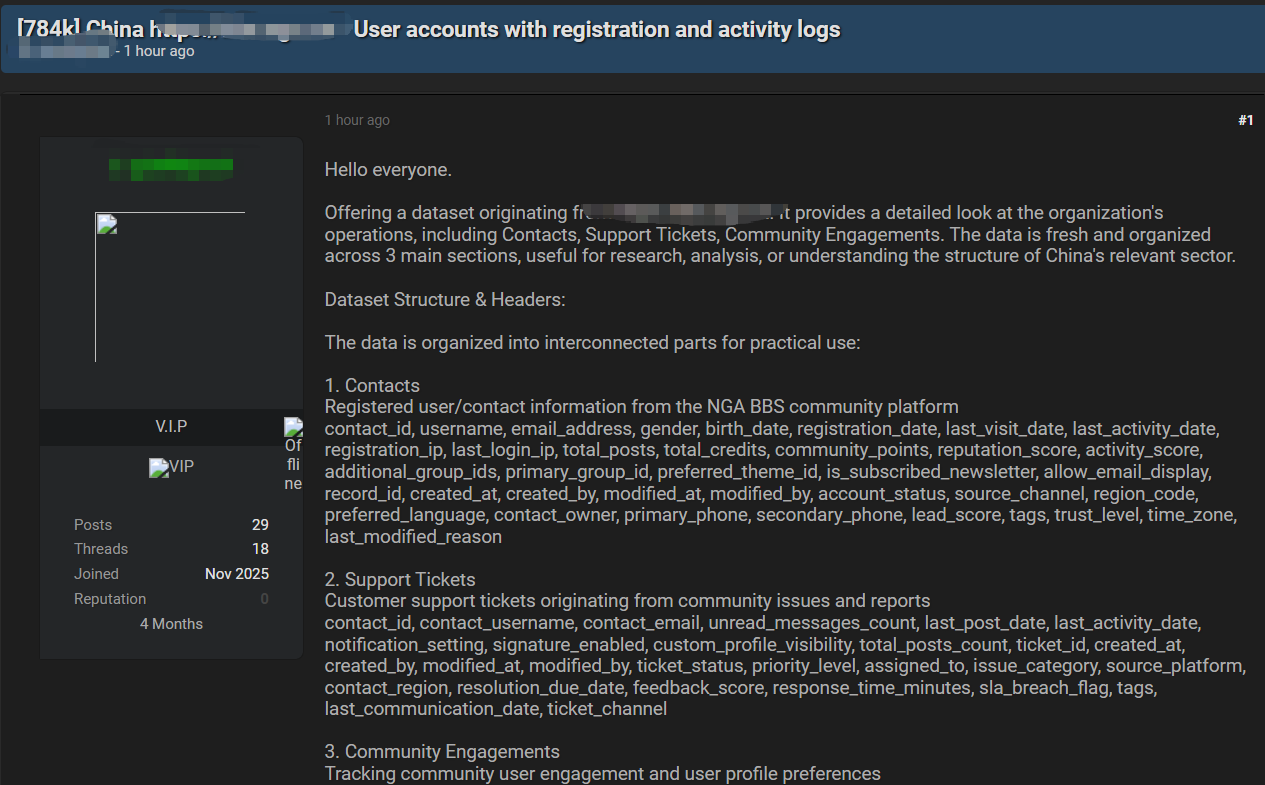Open the #1 post permalink
The image size is (1265, 785).
click(1245, 120)
